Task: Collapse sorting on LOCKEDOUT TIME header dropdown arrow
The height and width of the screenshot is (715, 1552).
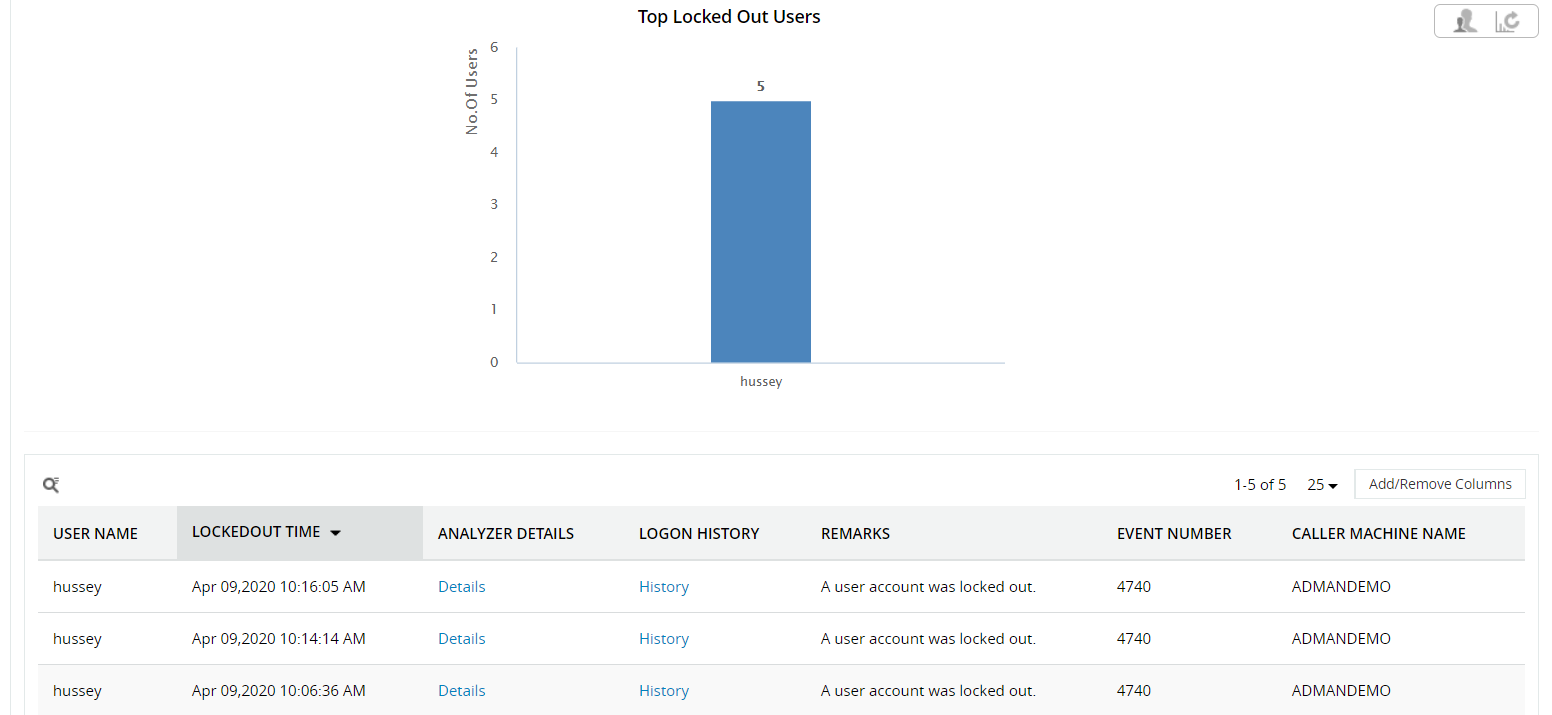Action: [337, 533]
